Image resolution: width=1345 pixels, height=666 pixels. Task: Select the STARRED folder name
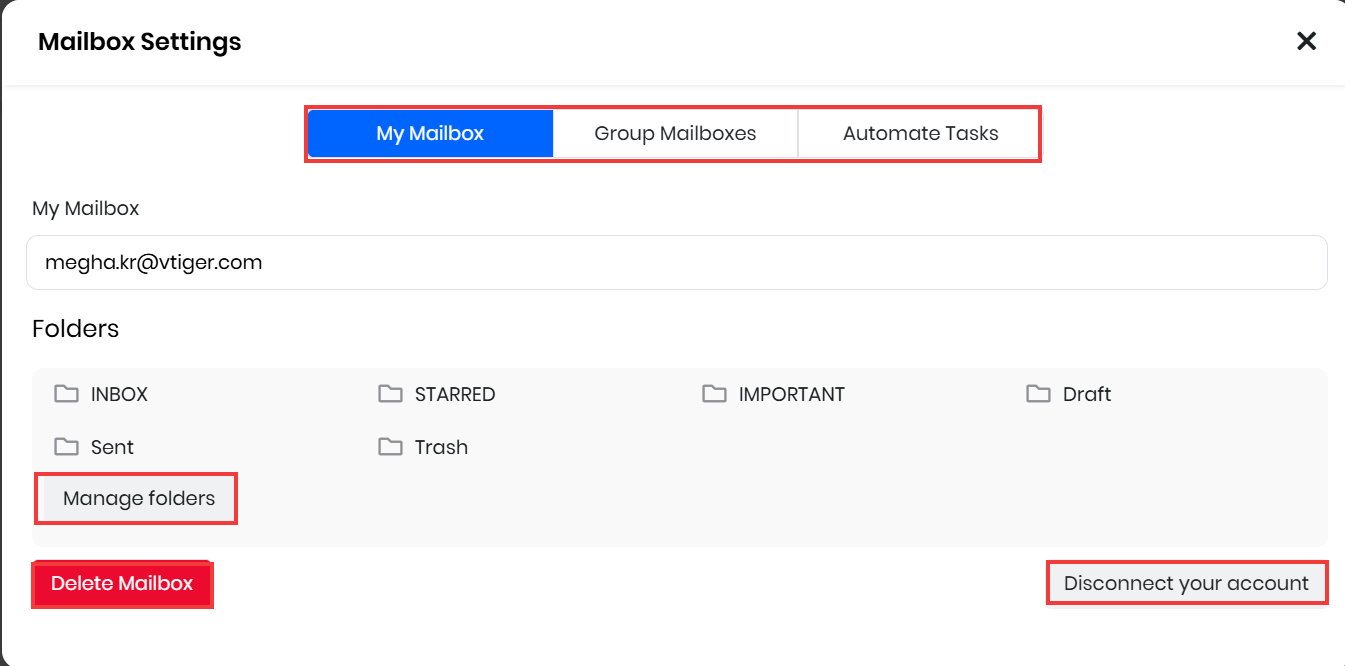[455, 395]
